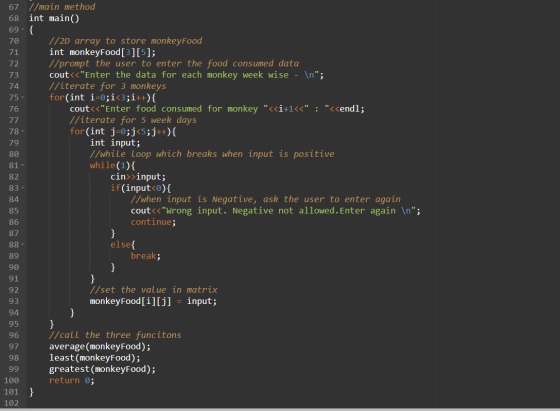This screenshot has width=560, height=411.
Task: Click the '//main method' comment line
Action: [62, 7]
